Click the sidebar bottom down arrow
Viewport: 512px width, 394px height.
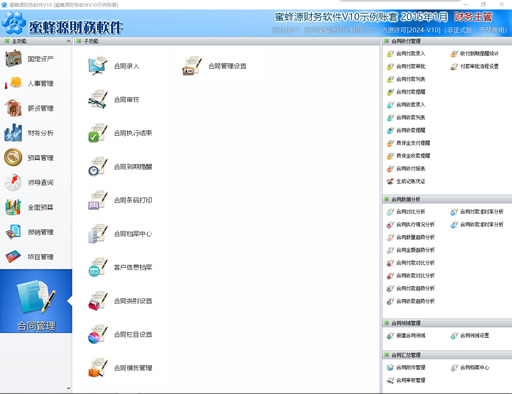pyautogui.click(x=68, y=388)
